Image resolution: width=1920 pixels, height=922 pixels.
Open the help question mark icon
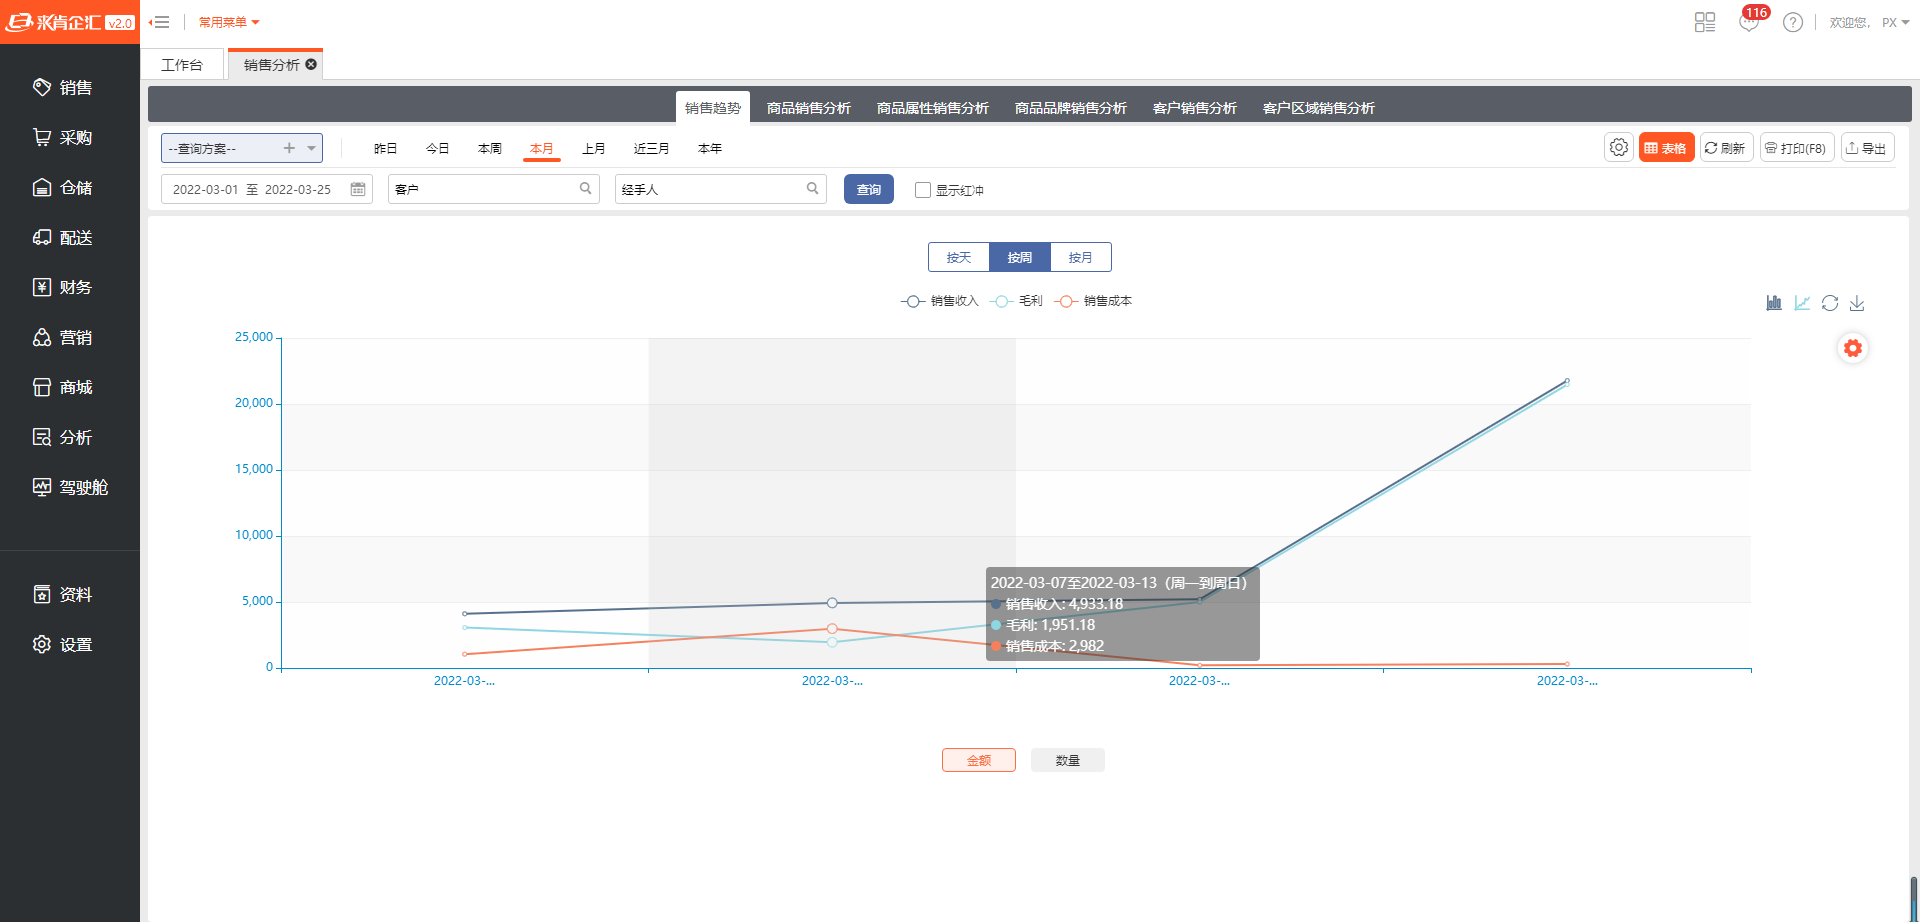pos(1793,22)
